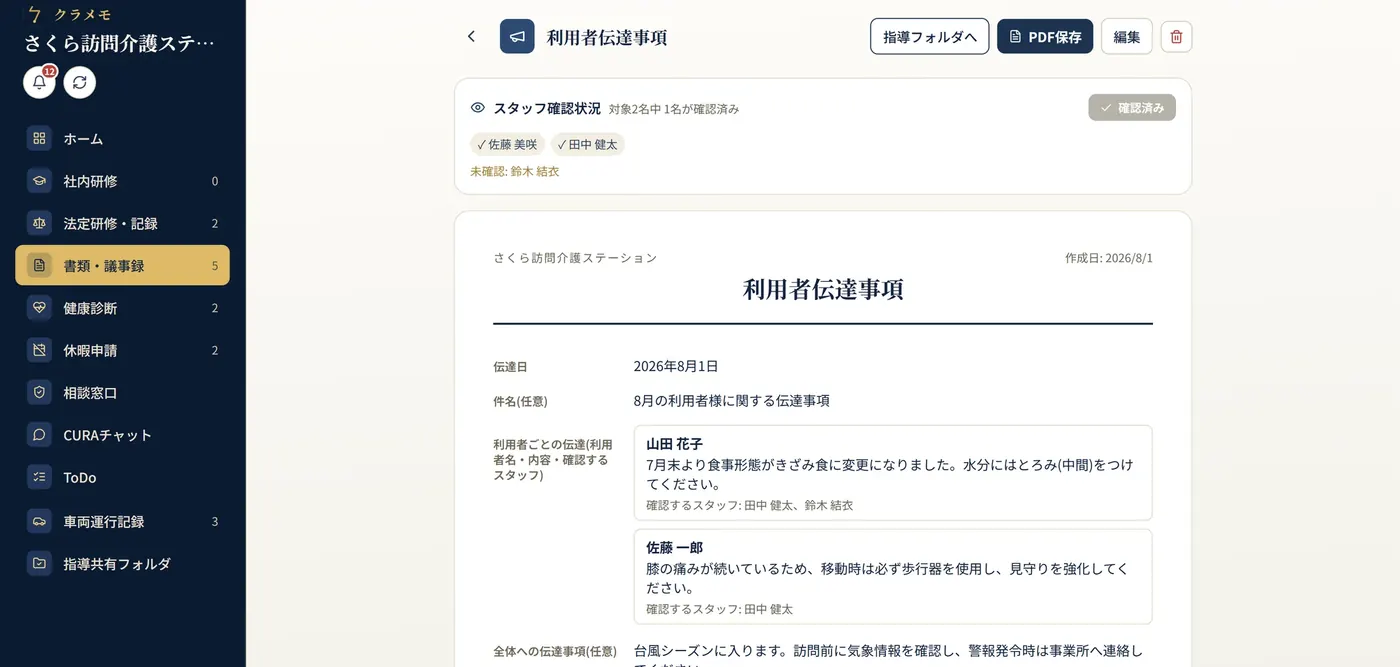Screen dimensions: 1400x667
Task: Click 対象2名中 1名が確認済み status text
Action: 674,109
